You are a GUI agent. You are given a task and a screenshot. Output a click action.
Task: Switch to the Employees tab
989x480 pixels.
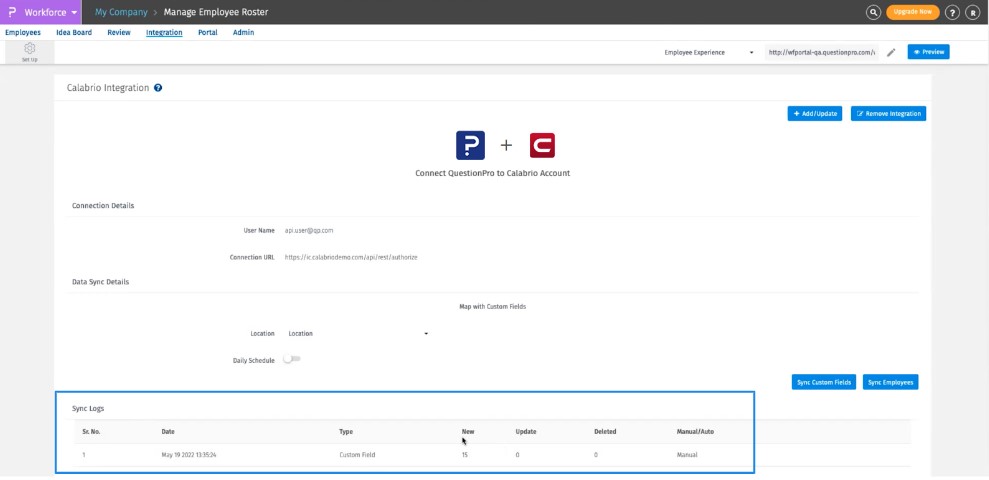[23, 32]
